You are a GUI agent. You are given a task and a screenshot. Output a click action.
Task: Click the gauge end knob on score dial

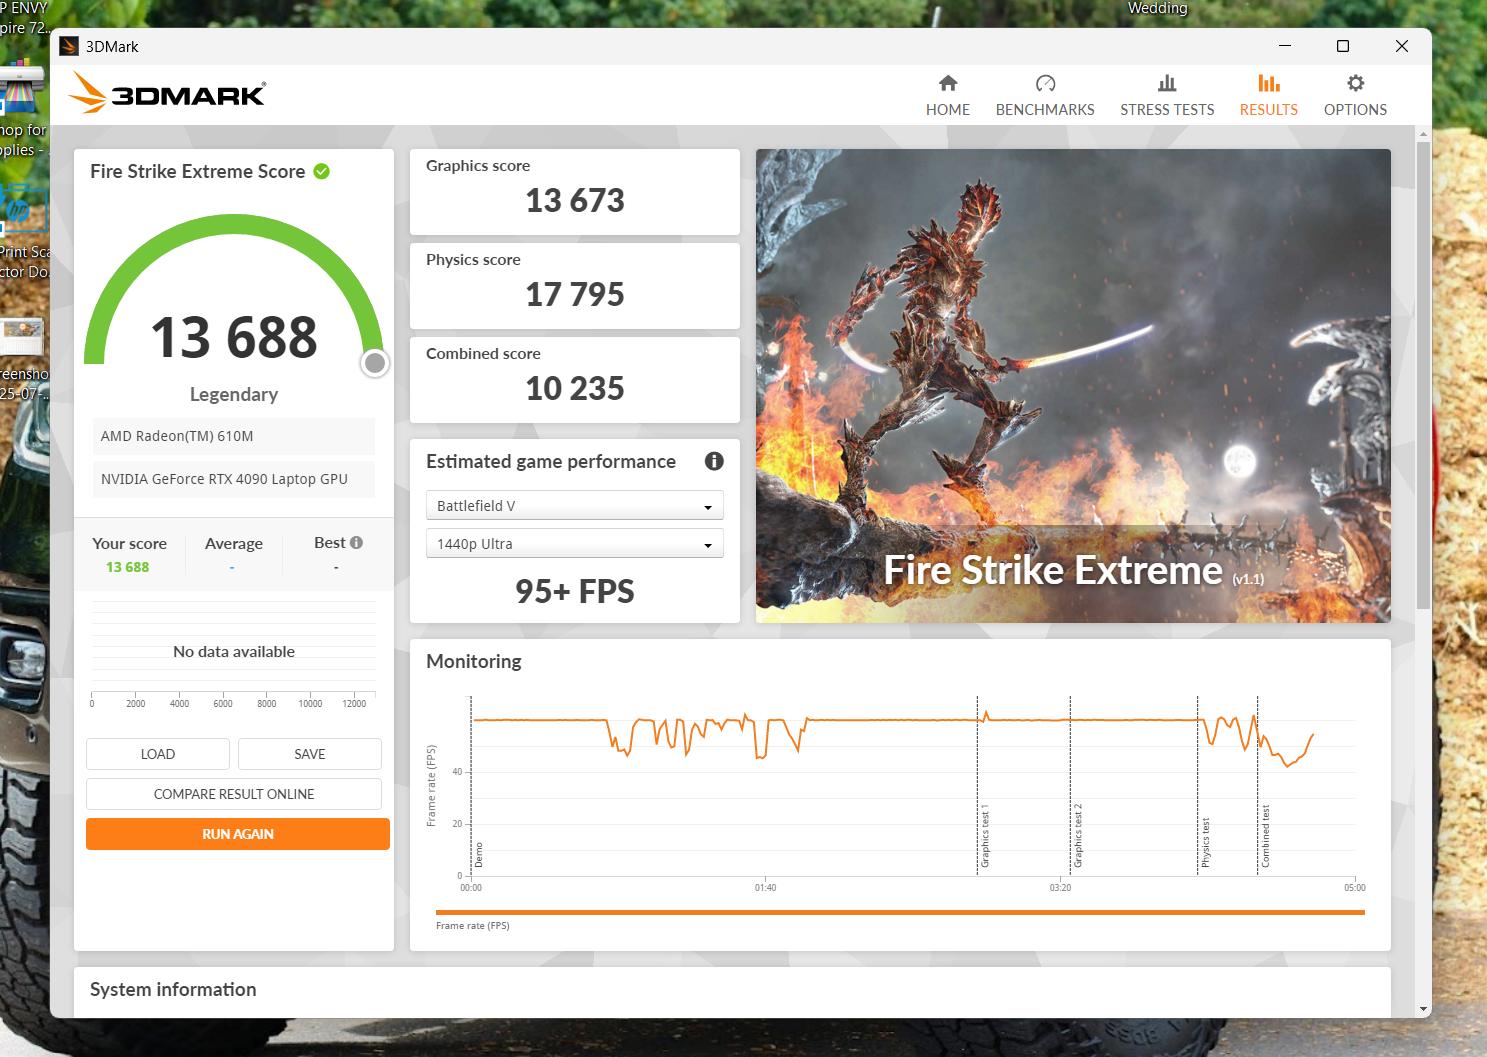pos(375,363)
